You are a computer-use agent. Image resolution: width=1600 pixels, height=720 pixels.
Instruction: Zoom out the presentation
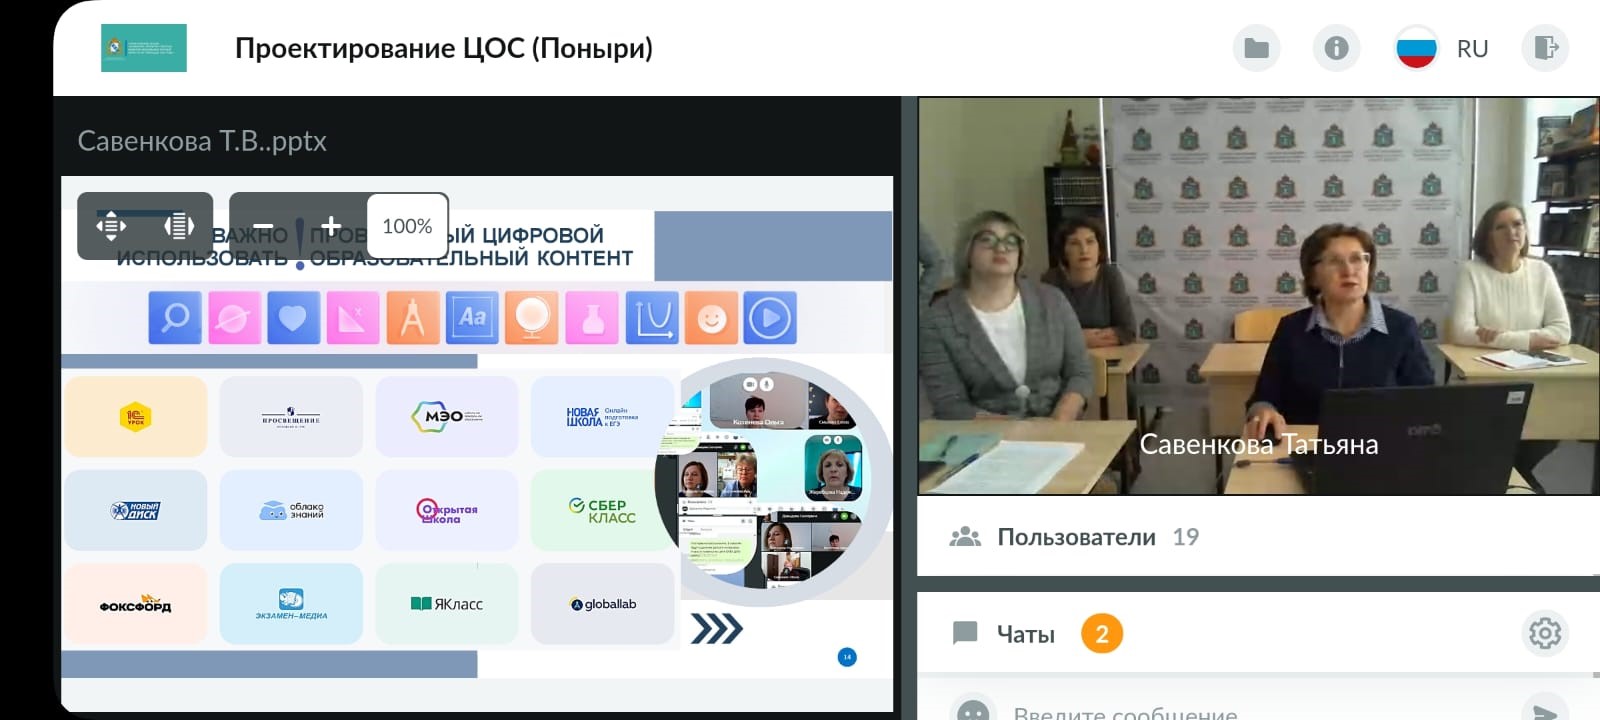coord(263,227)
